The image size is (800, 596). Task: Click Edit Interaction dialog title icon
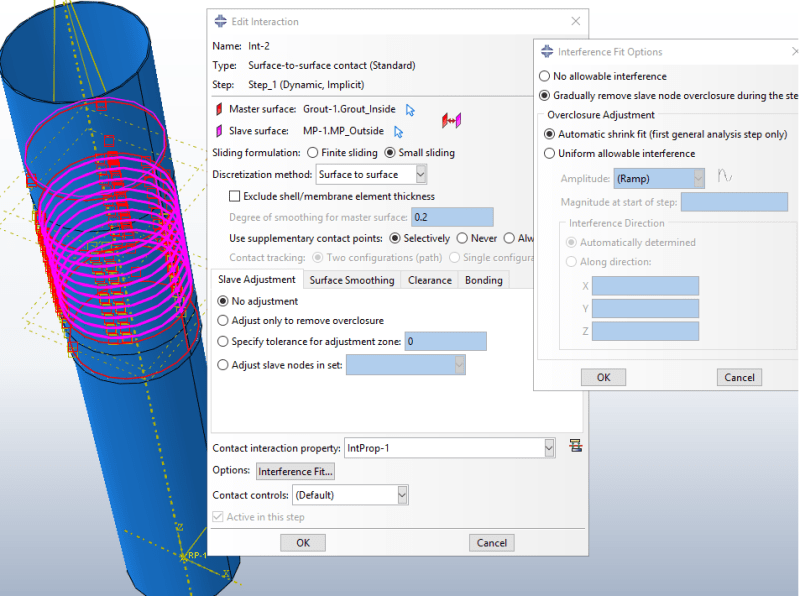(220, 21)
